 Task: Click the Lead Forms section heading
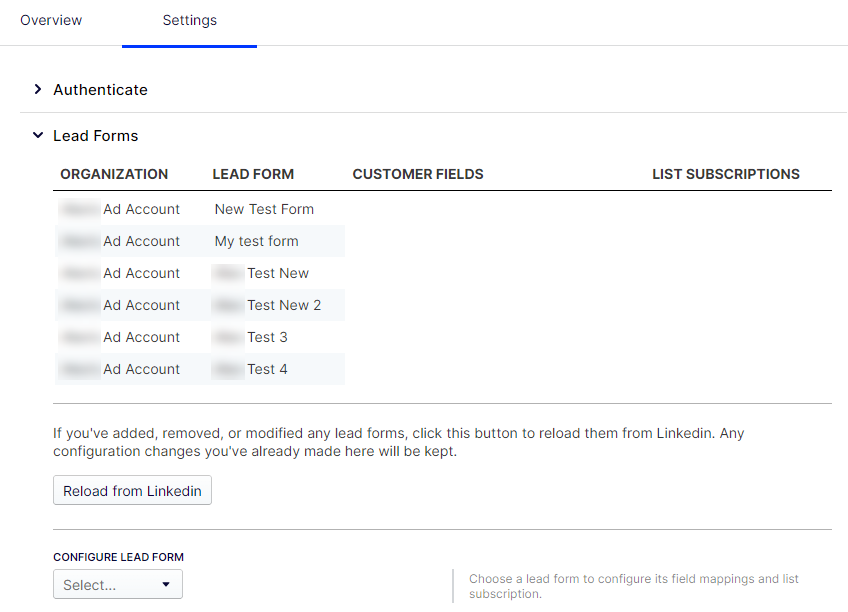coord(96,136)
